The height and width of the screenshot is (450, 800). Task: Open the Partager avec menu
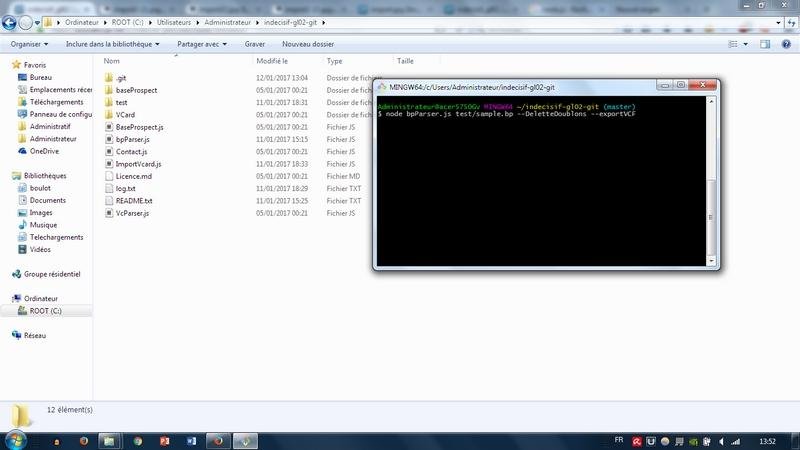pyautogui.click(x=202, y=44)
